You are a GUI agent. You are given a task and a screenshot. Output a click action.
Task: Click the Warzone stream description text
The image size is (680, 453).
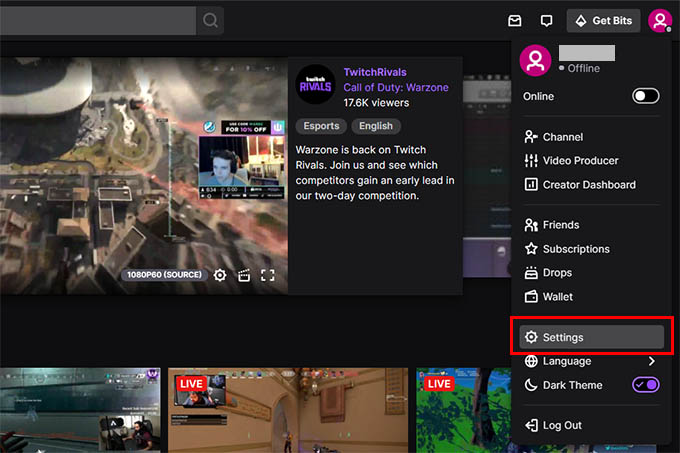(375, 173)
